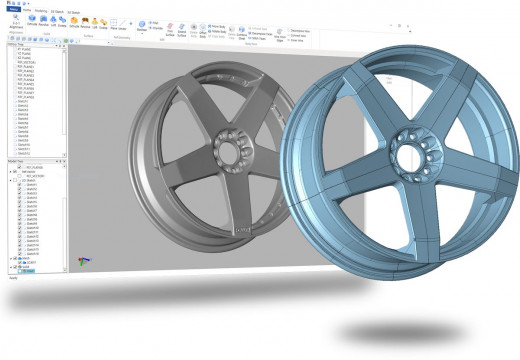The height and width of the screenshot is (360, 520).
Task: Select the Extend Surface tool
Action: 182,30
